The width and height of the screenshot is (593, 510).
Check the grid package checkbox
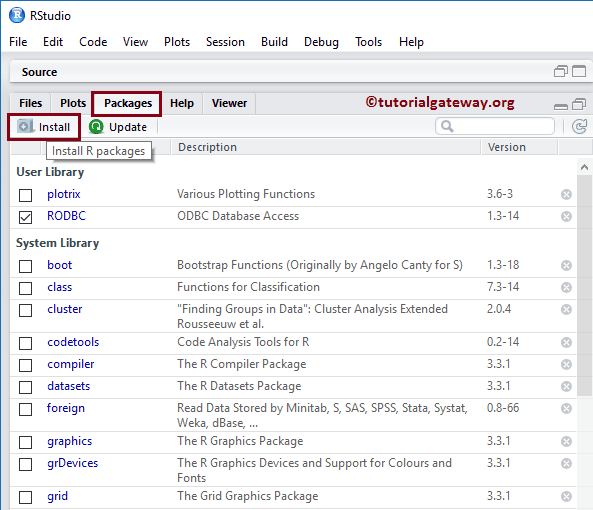point(25,497)
